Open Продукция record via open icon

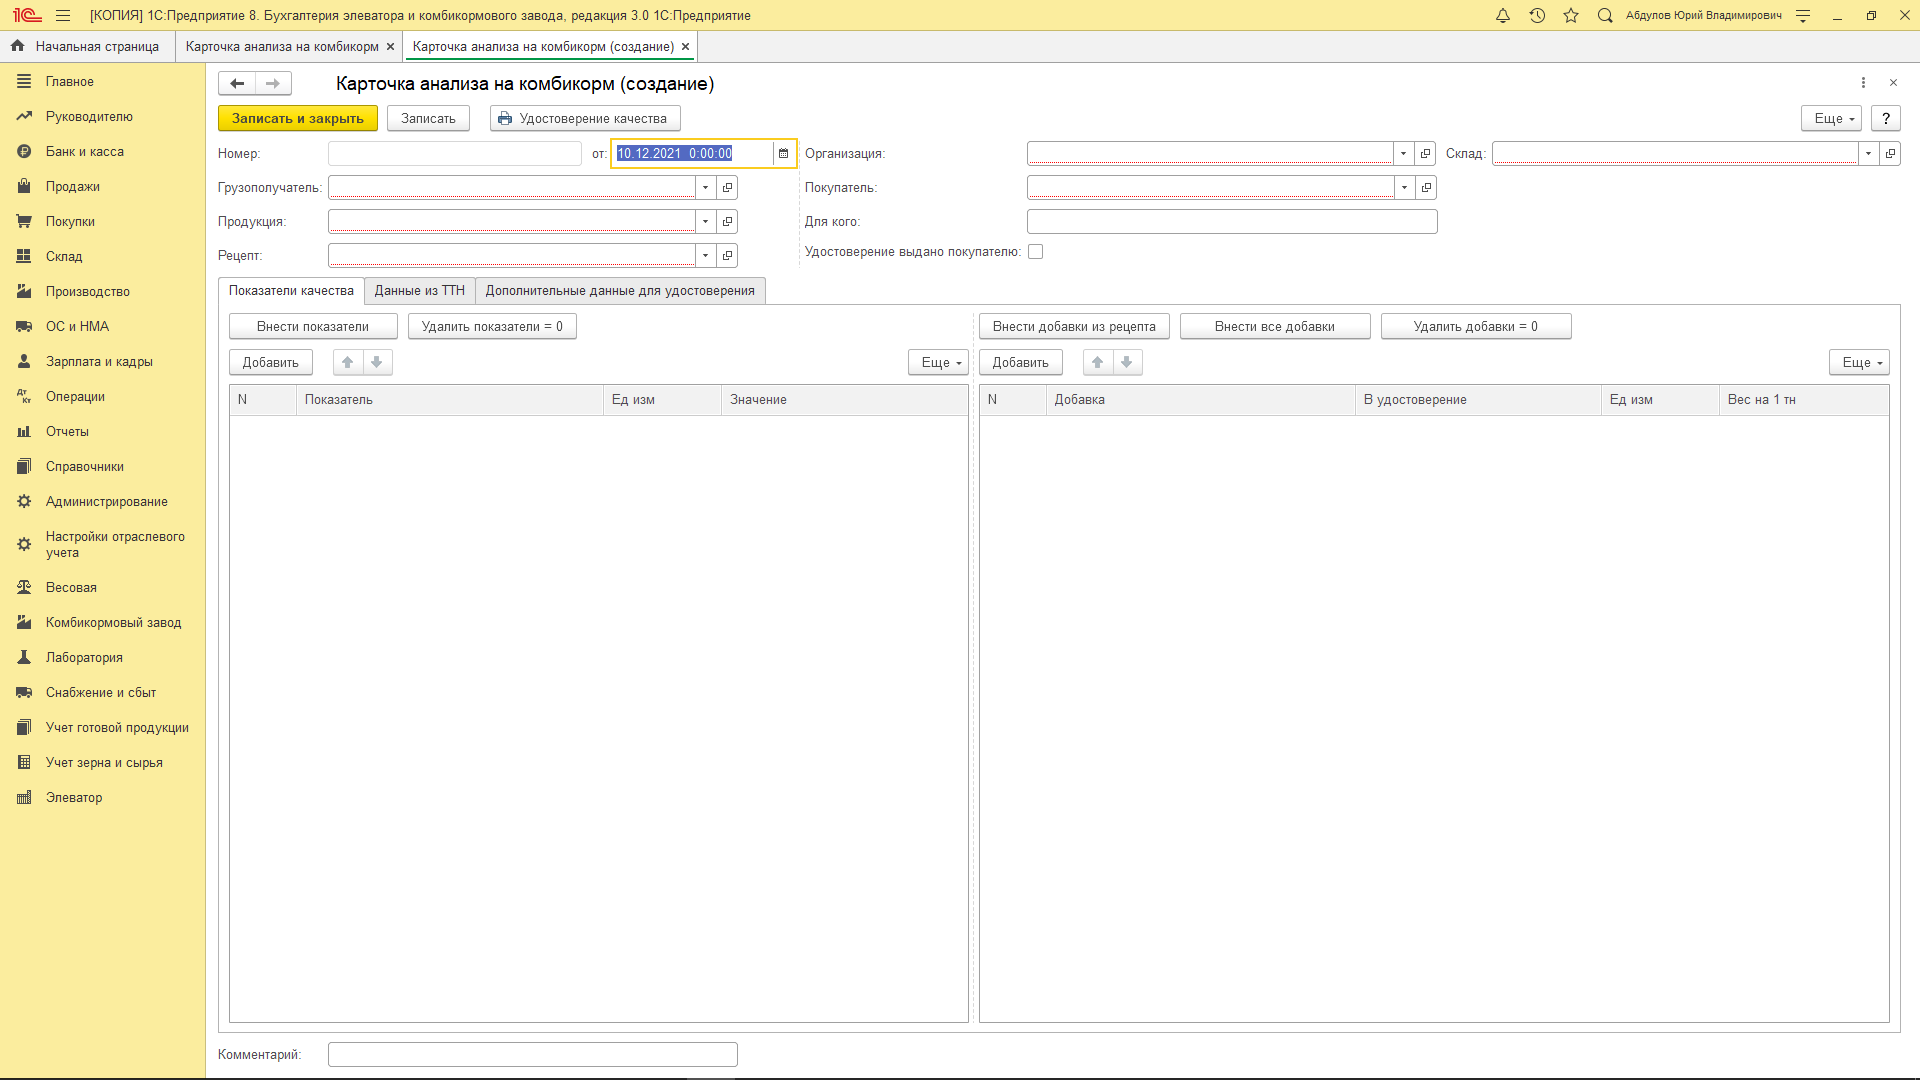[x=728, y=221]
